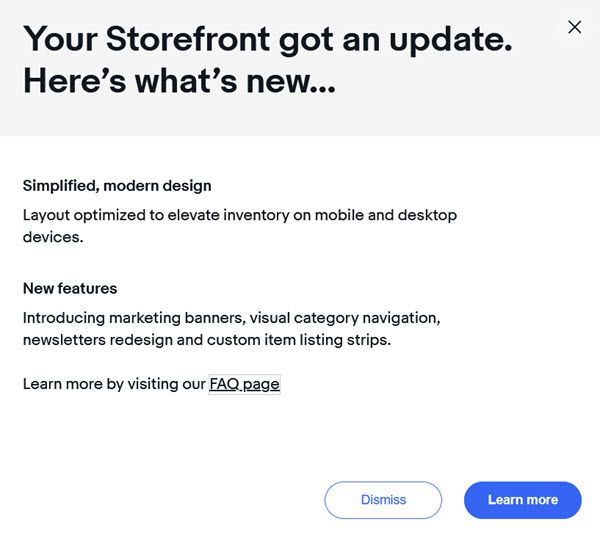This screenshot has height=541, width=600.
Task: Click the words "mobile and desktop" in the description
Action: point(386,215)
